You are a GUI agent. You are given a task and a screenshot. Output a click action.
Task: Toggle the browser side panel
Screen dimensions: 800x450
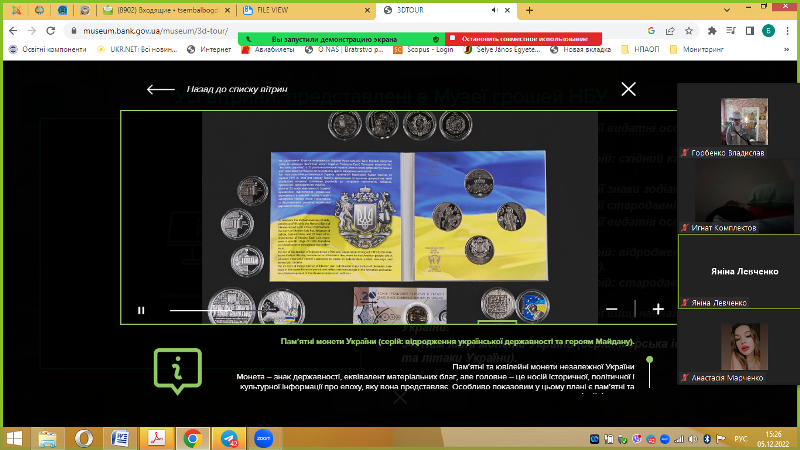749,31
